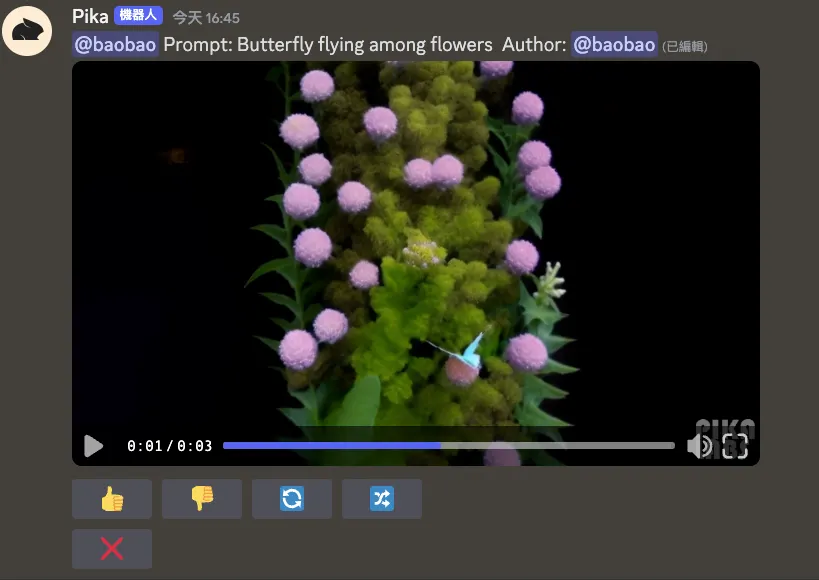
Task: Seek the video progress bar near its end
Action: coord(663,446)
